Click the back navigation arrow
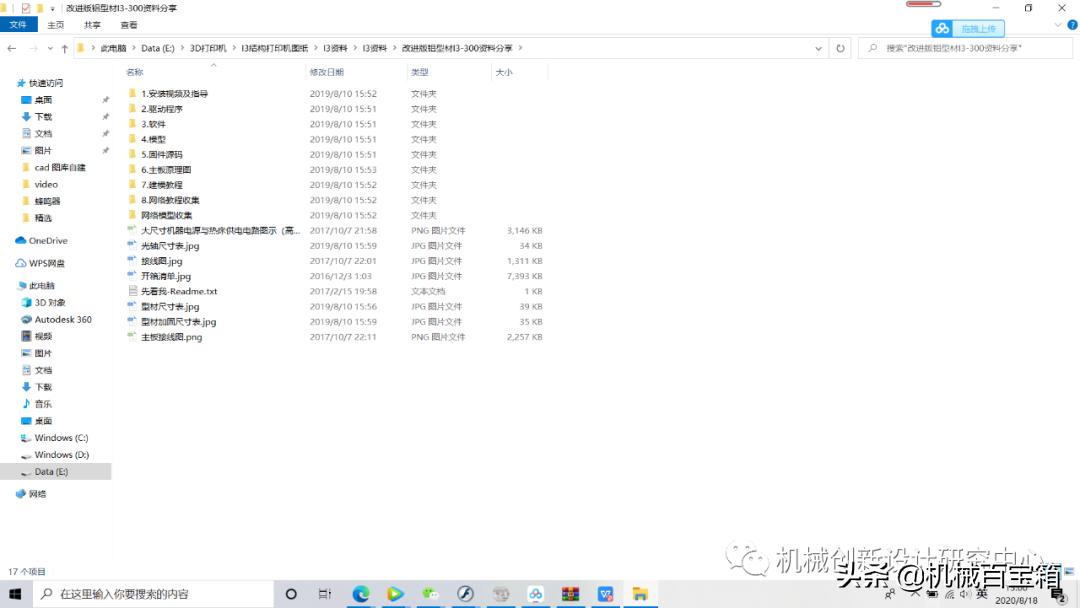 click(12, 47)
